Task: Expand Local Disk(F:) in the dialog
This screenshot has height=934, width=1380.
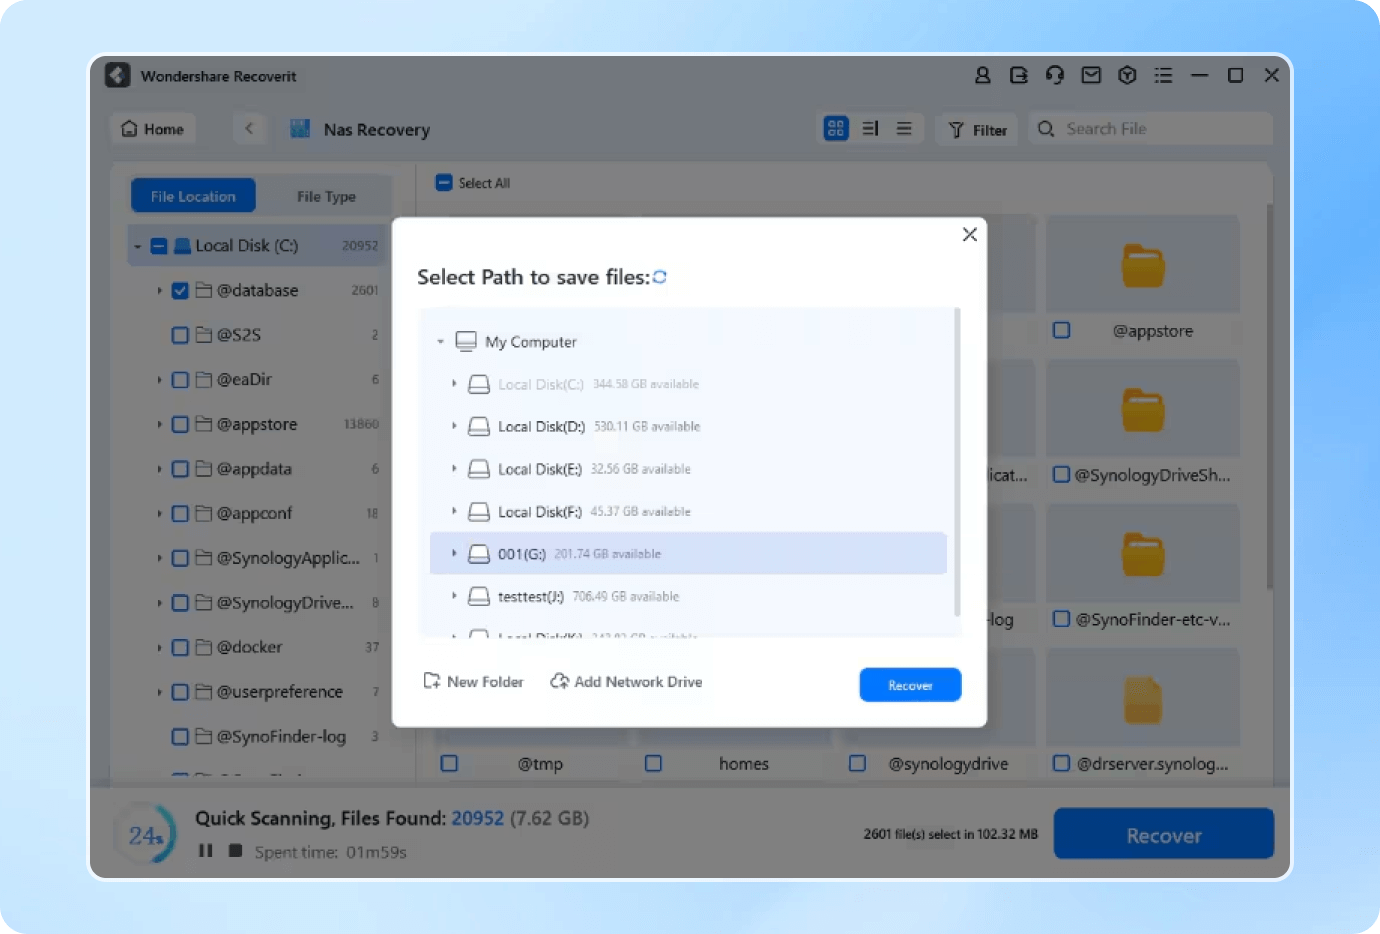Action: coord(454,511)
